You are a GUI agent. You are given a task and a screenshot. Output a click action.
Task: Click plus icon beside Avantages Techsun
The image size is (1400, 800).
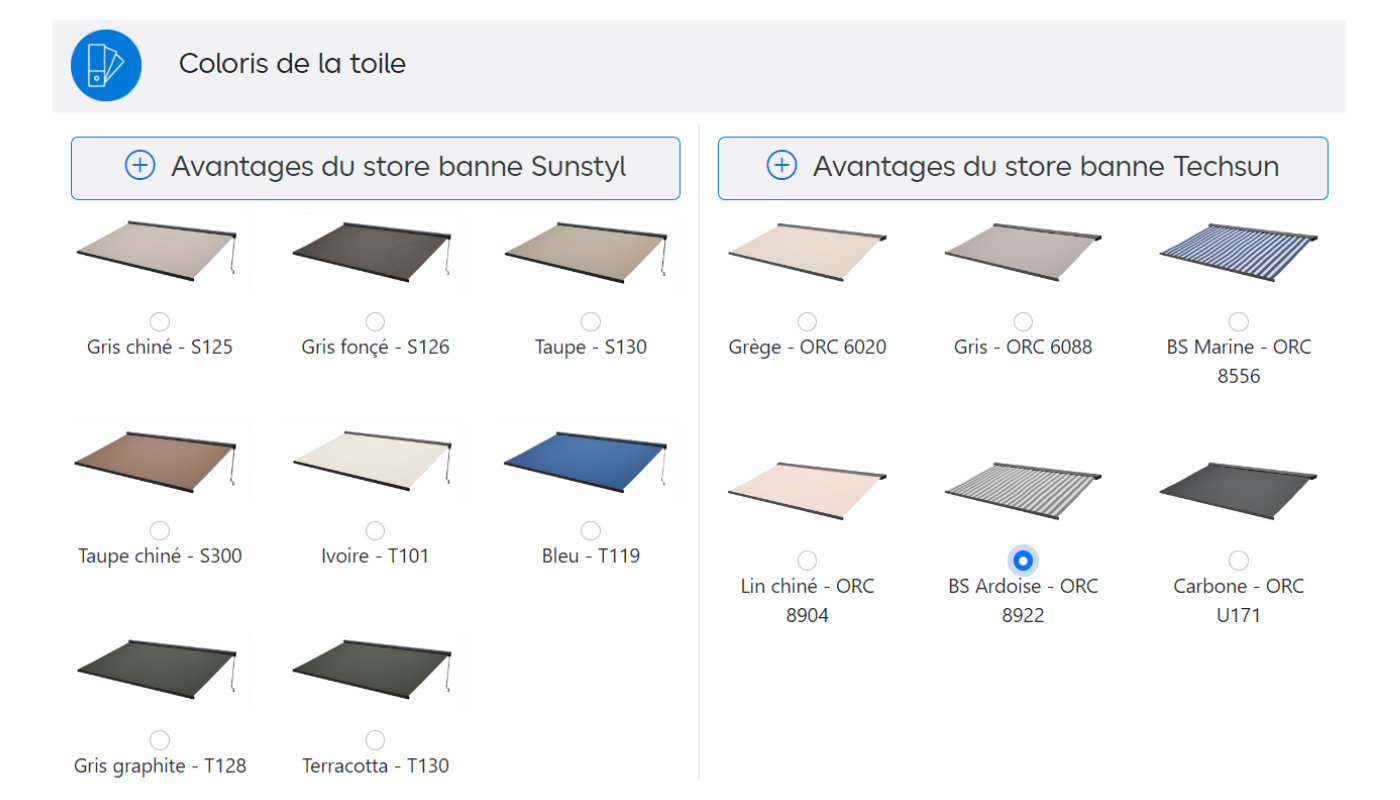[x=782, y=166]
